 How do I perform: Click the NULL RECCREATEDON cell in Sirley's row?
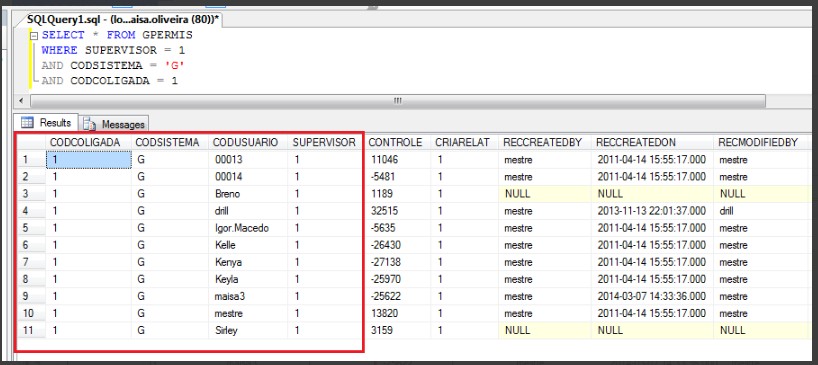(x=652, y=330)
